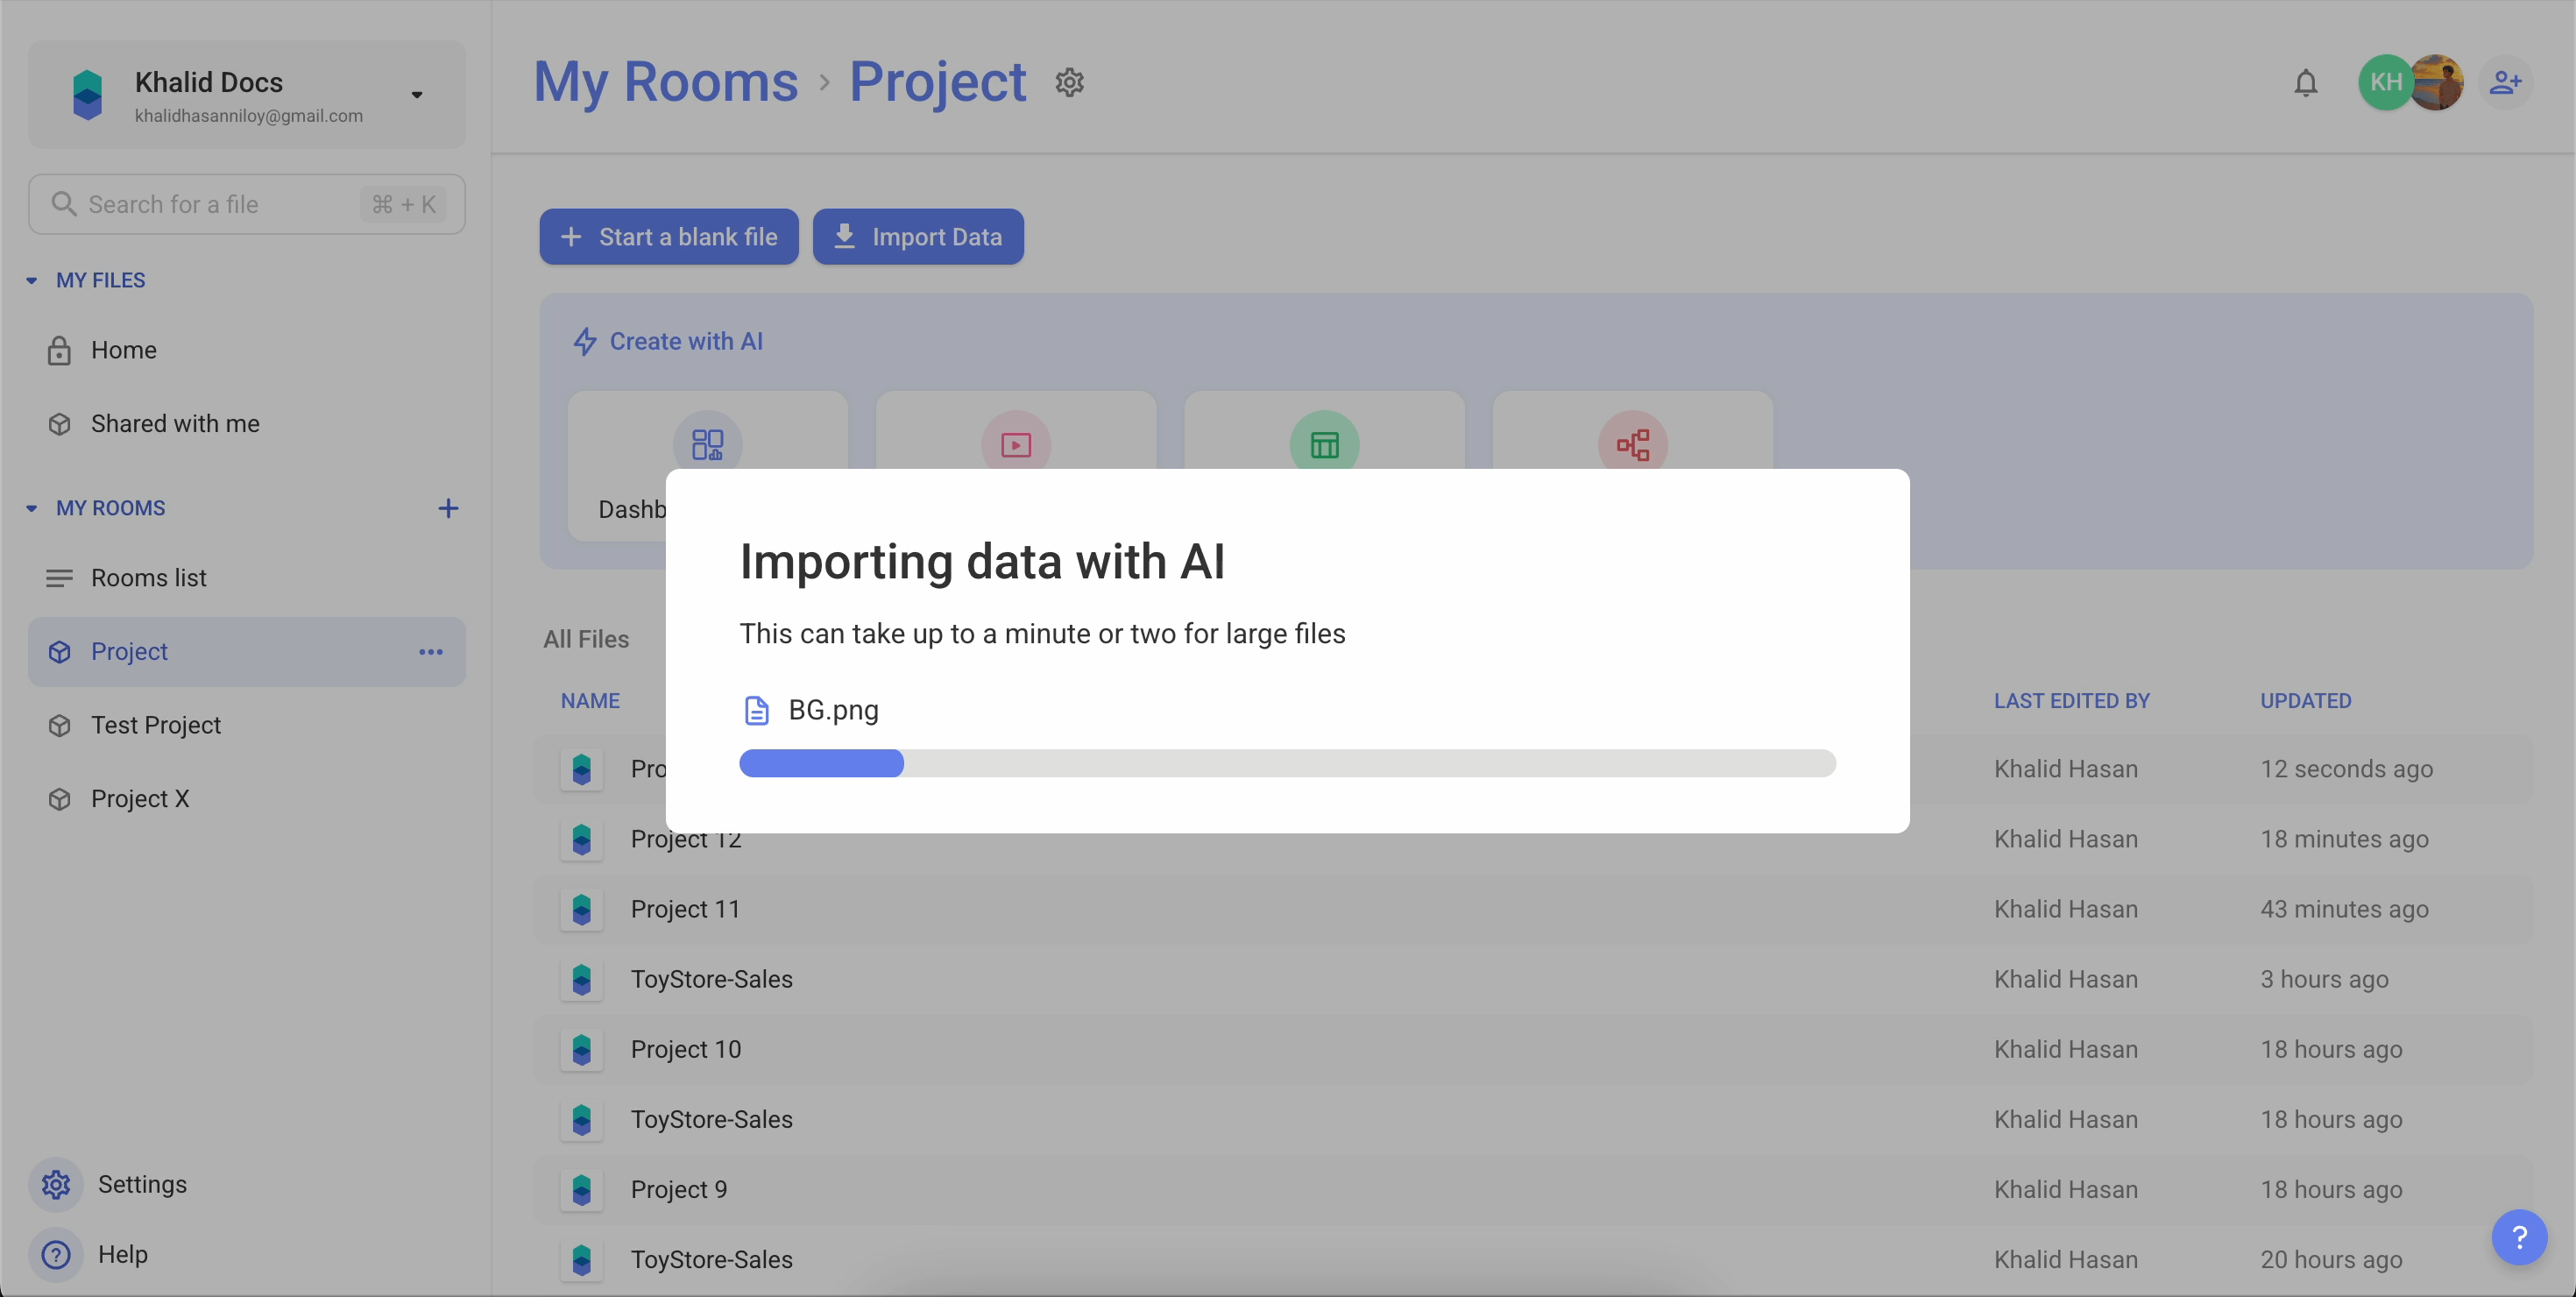Click the Dashboard AI template icon
Image resolution: width=2576 pixels, height=1297 pixels.
point(707,443)
